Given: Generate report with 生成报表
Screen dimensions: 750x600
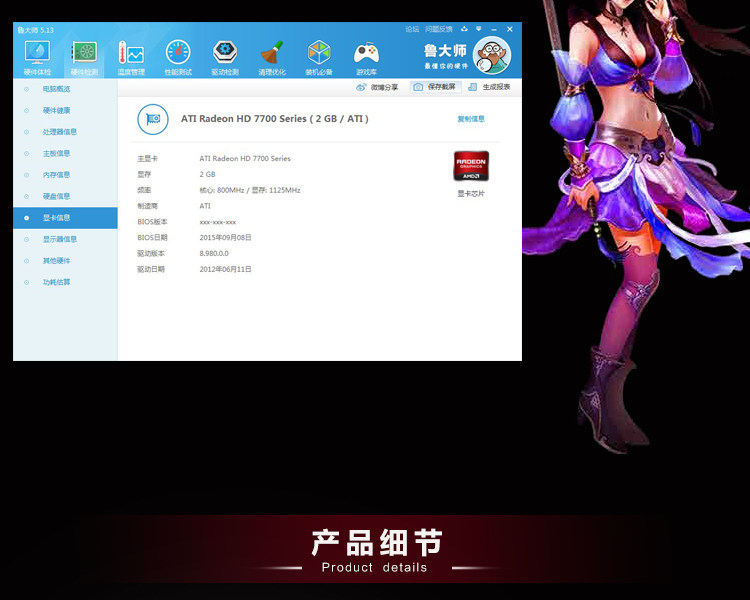Looking at the screenshot, I should coord(489,87).
